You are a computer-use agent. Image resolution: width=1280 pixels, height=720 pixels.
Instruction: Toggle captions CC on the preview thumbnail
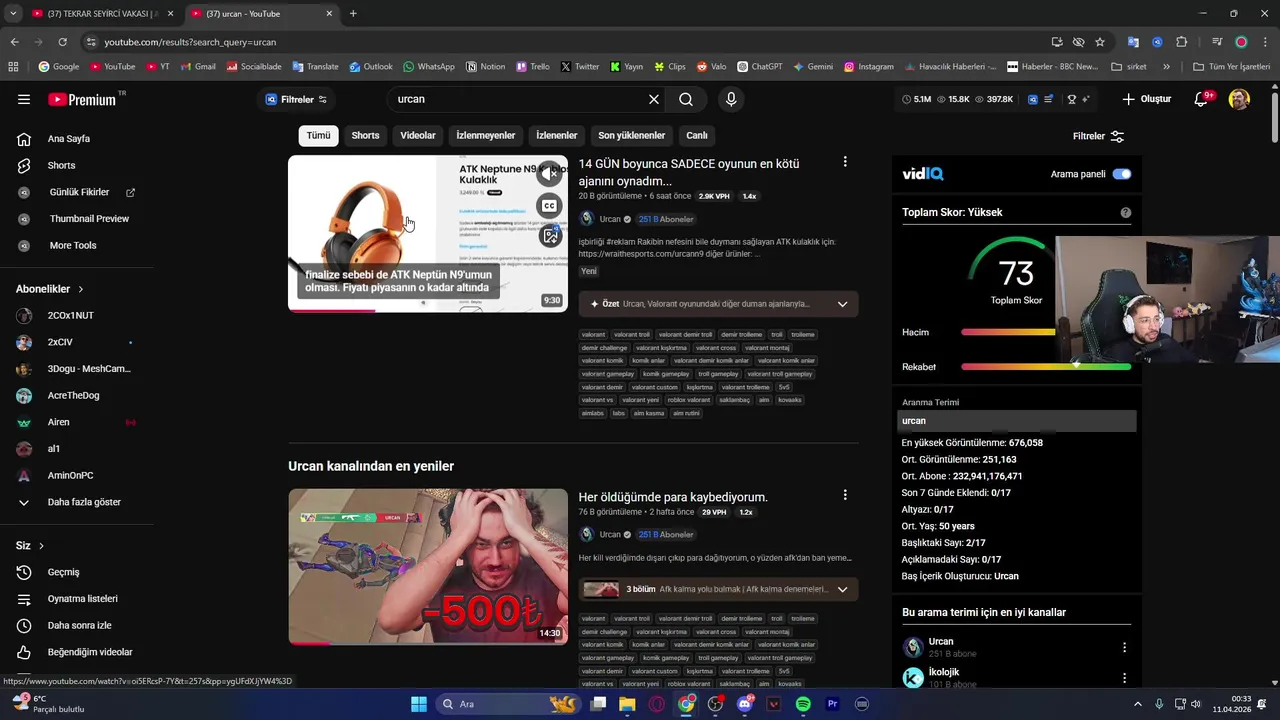tap(550, 205)
